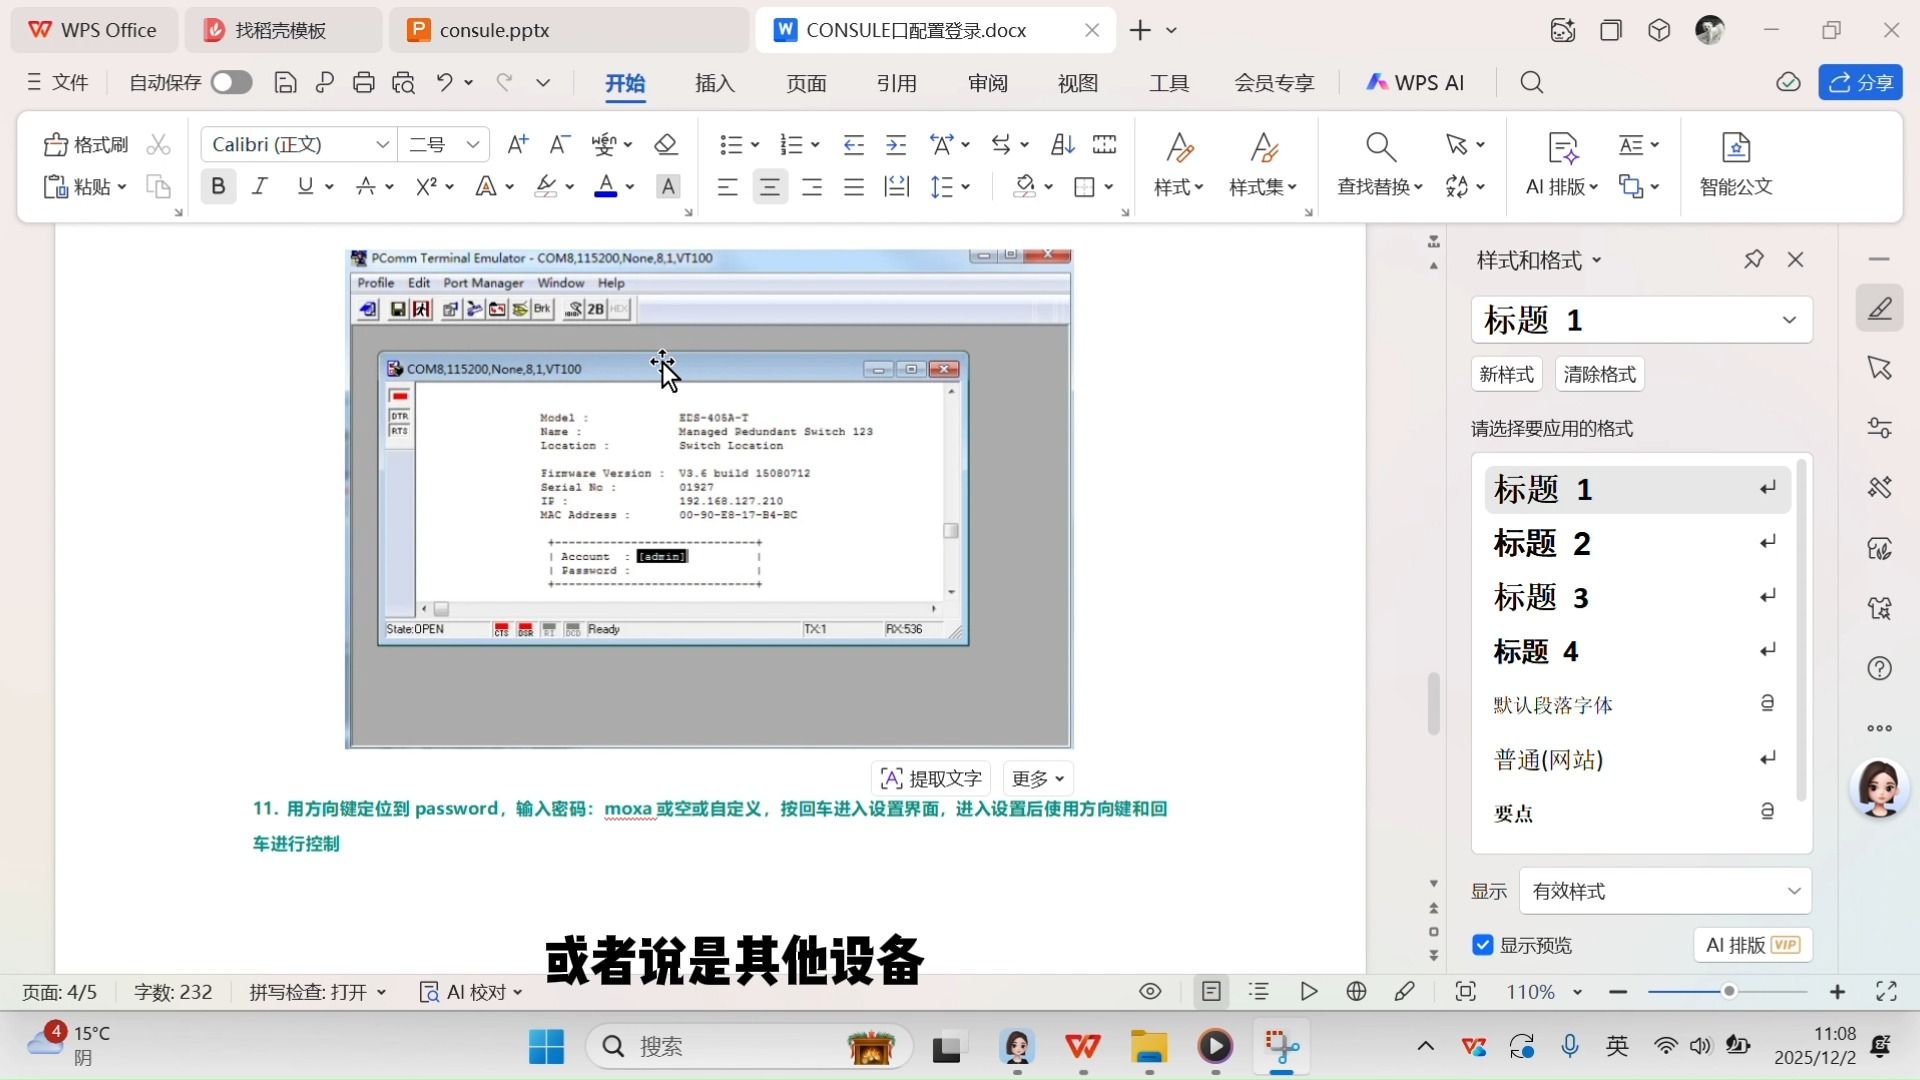Click the outline view icon in status bar
This screenshot has width=1920, height=1080.
(x=1259, y=992)
